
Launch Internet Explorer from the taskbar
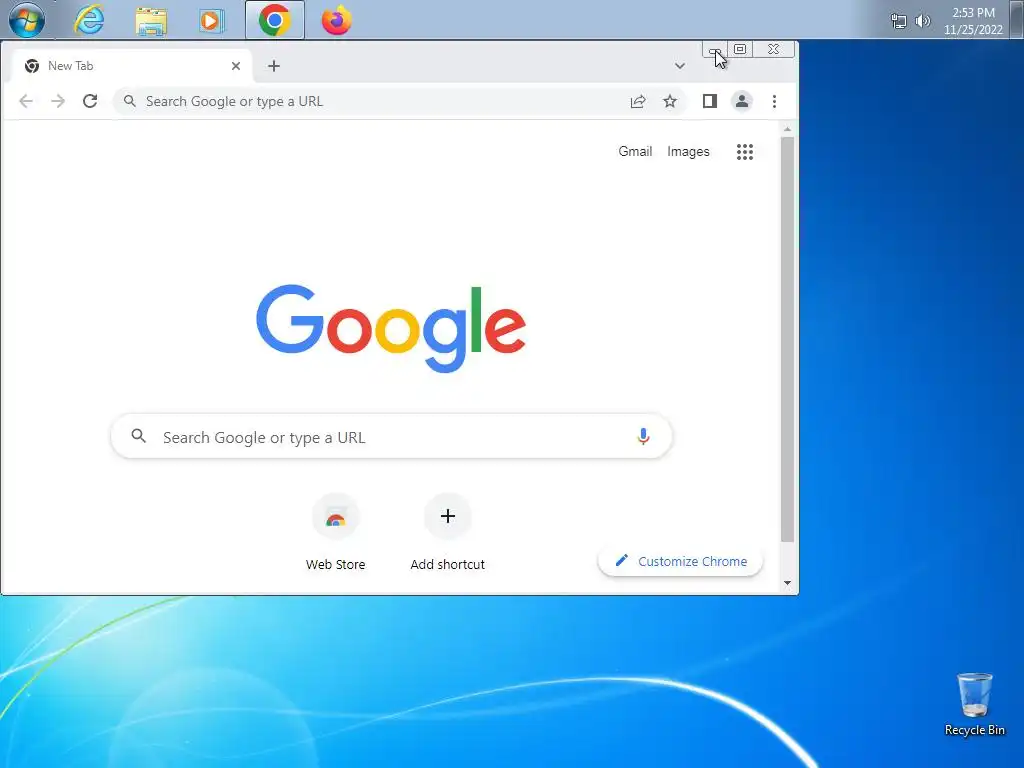[89, 20]
